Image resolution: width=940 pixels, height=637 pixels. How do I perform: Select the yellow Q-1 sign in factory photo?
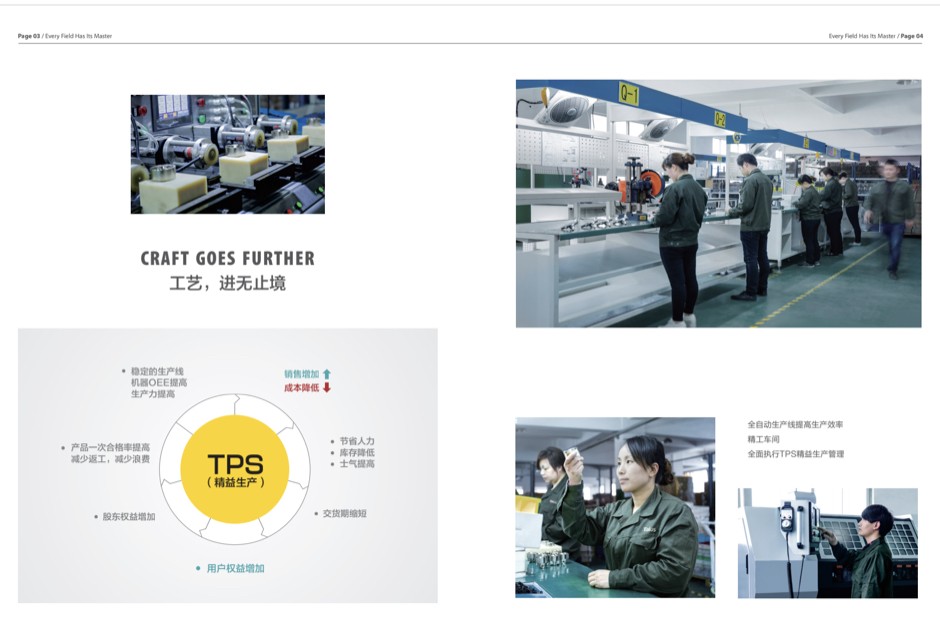pyautogui.click(x=629, y=94)
